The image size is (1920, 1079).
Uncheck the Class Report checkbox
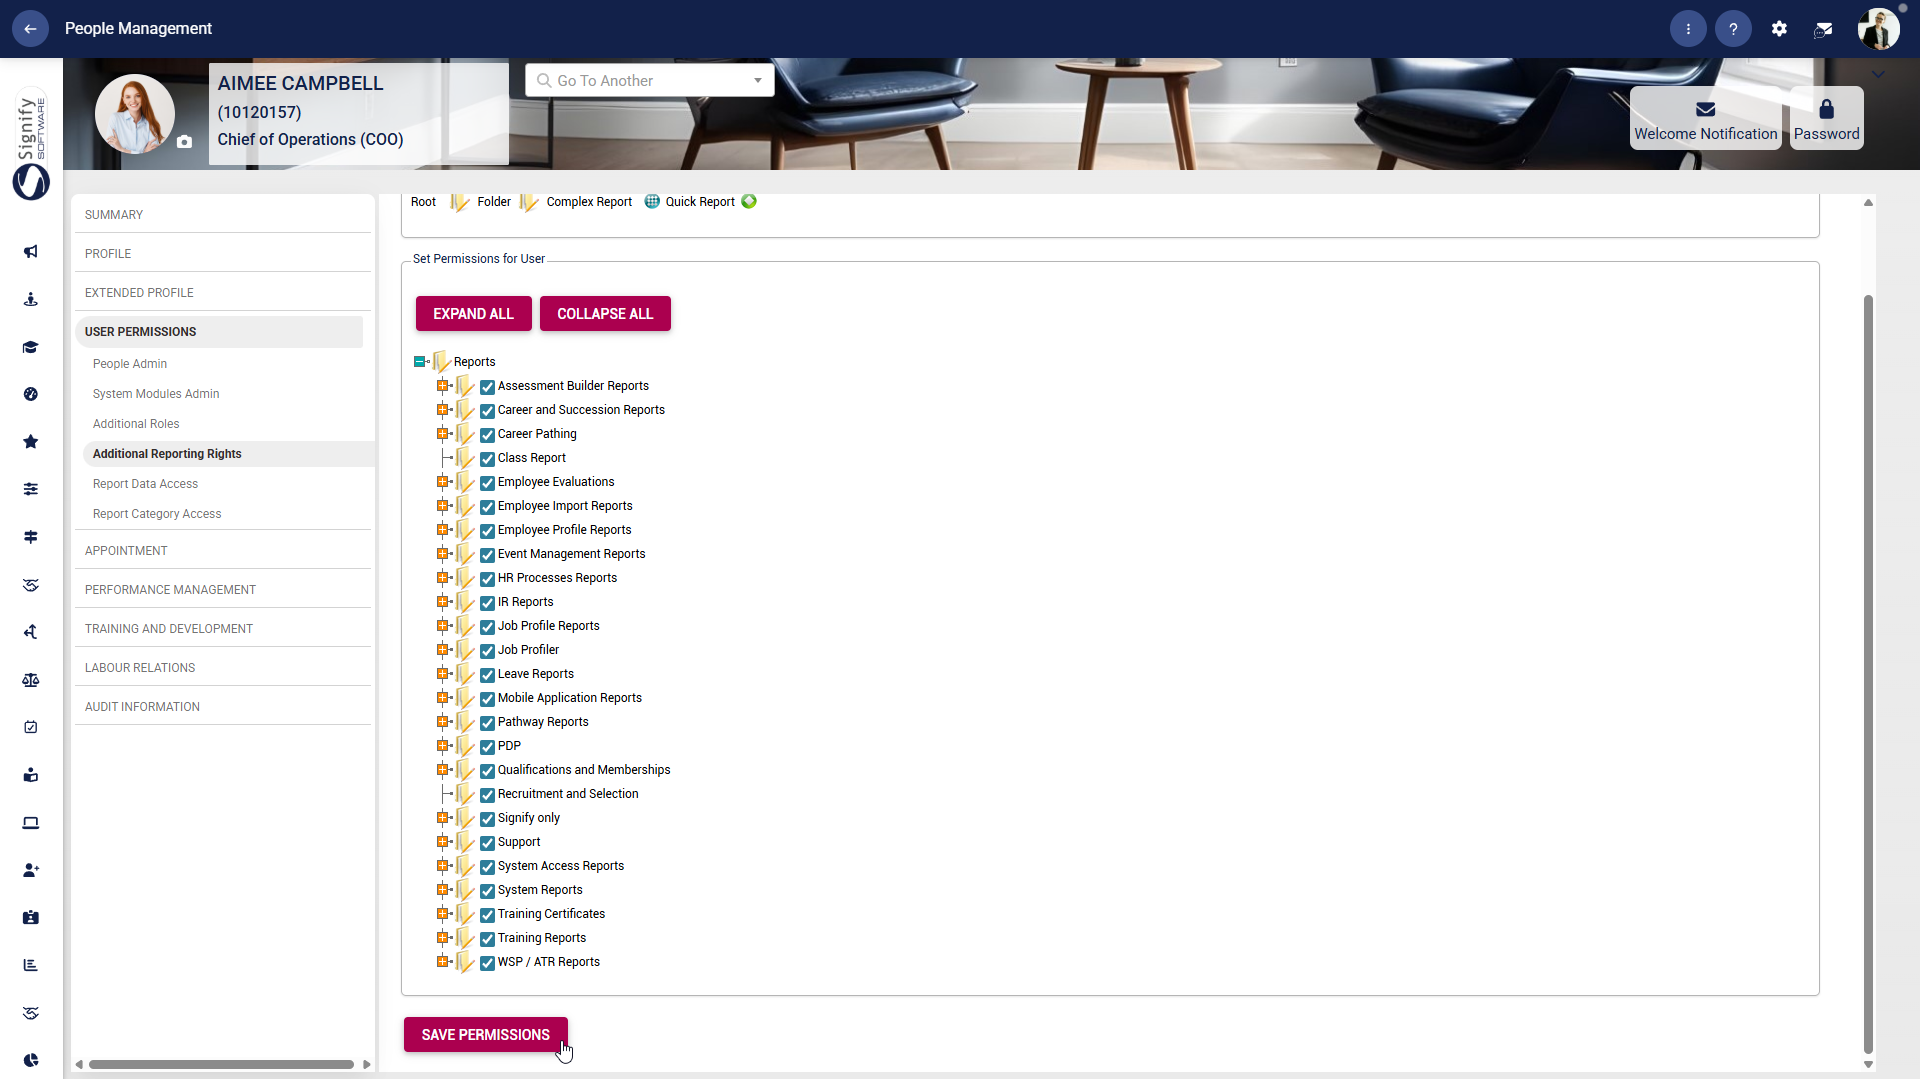tap(487, 459)
